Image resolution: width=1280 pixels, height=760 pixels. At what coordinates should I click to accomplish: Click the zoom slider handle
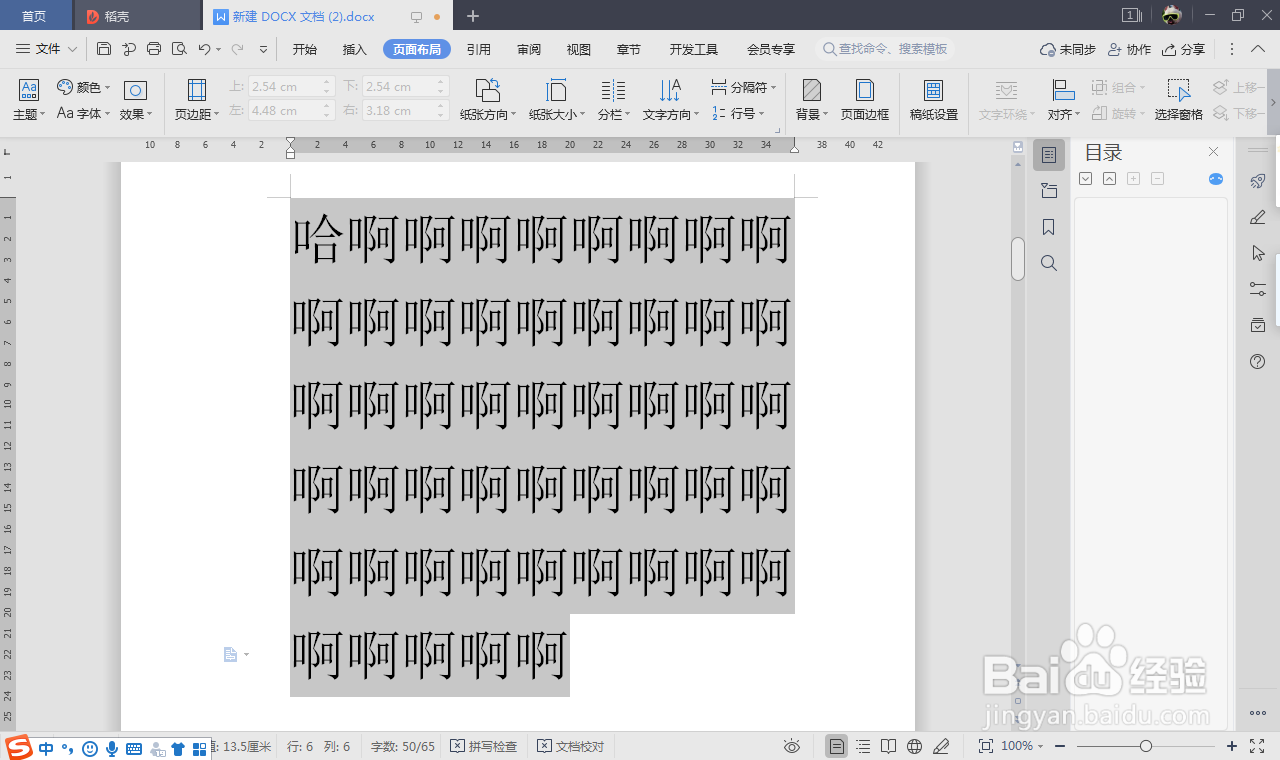pos(1146,746)
